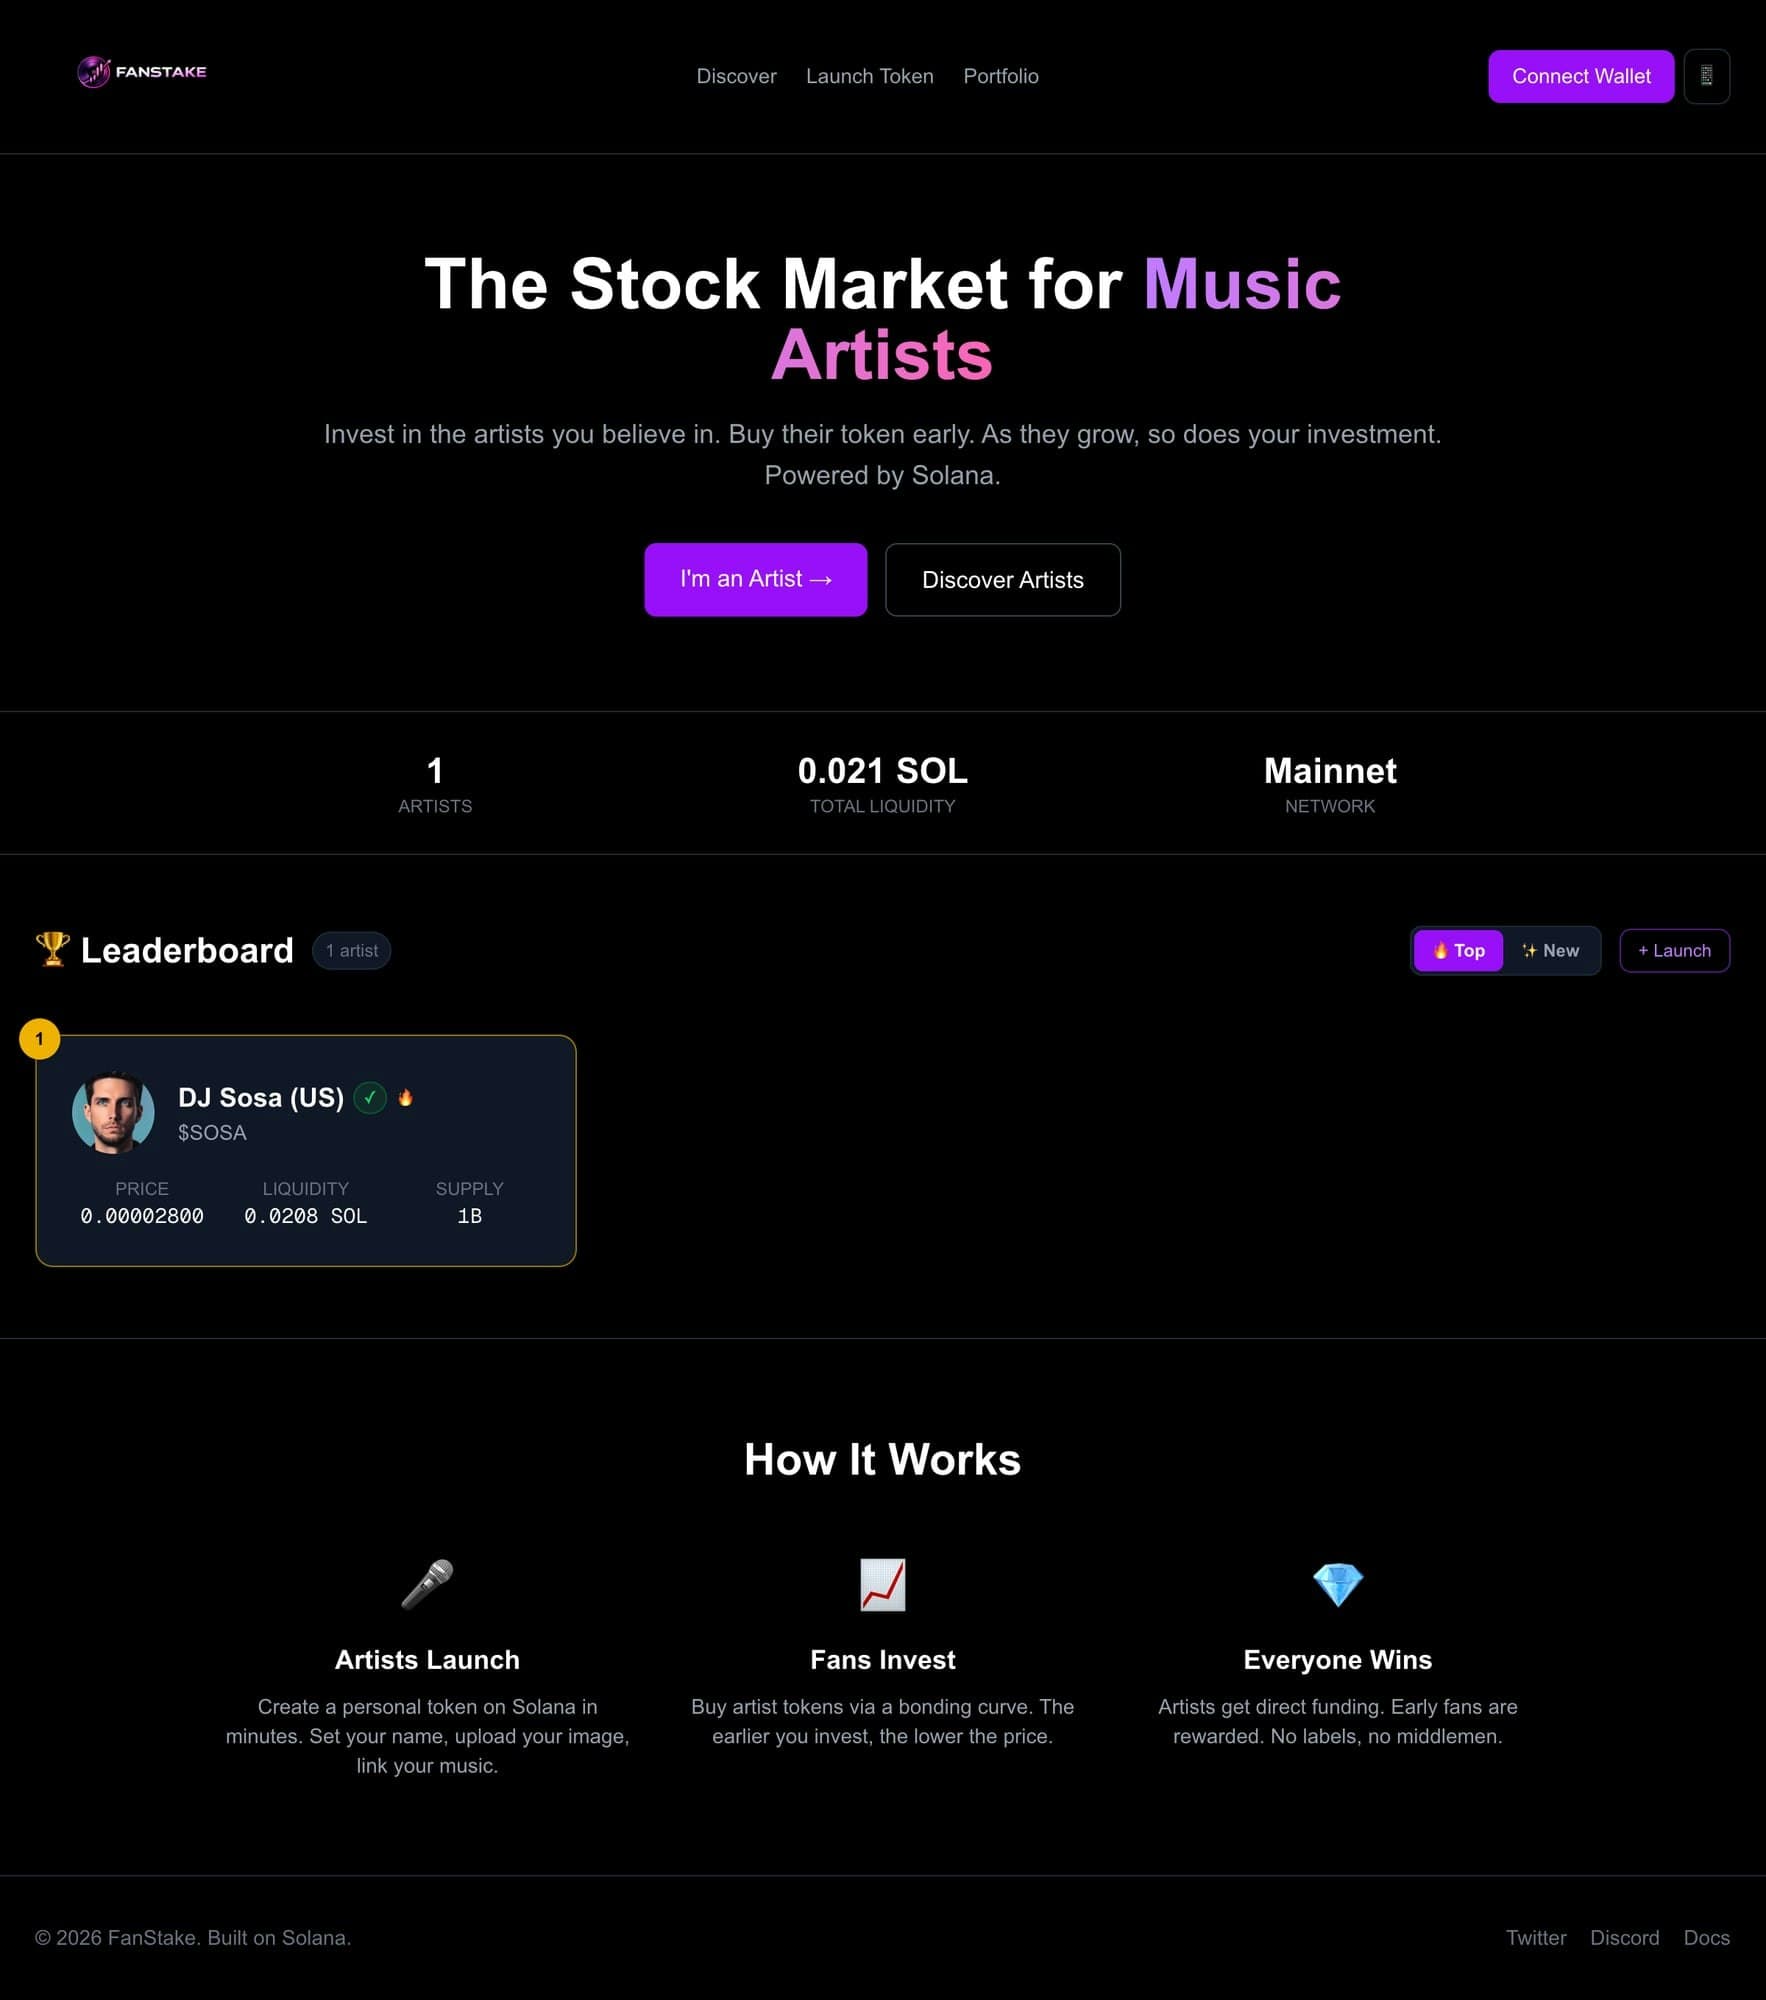Click the verified checkmark beside DJ Sosa
Screen dimensions: 1766x2000
[x=370, y=1098]
